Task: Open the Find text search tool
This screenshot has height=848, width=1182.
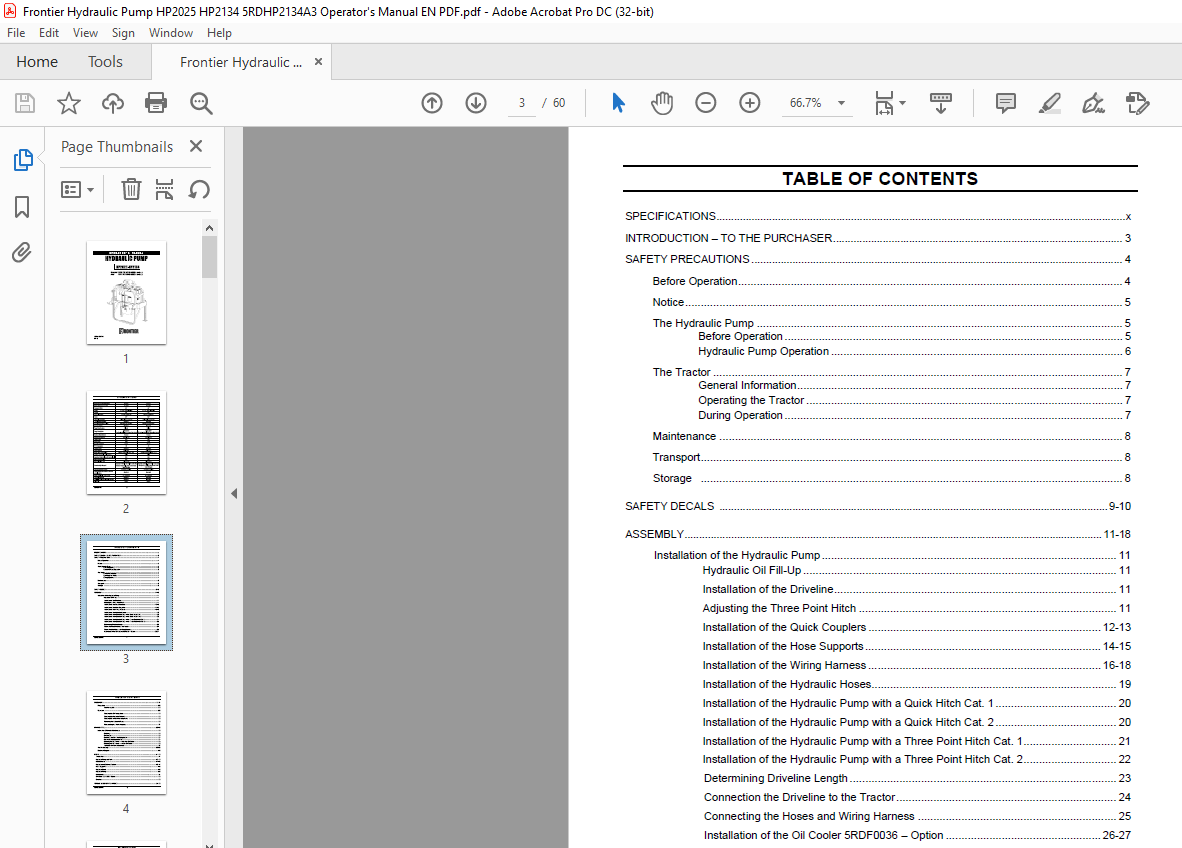Action: point(201,103)
